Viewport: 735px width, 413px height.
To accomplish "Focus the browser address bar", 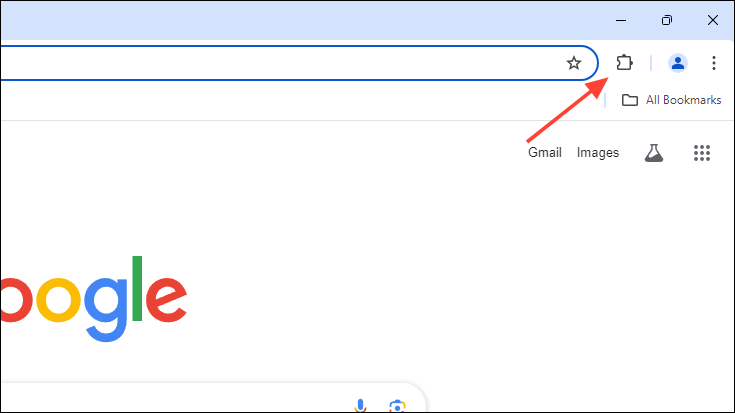I will [x=281, y=63].
